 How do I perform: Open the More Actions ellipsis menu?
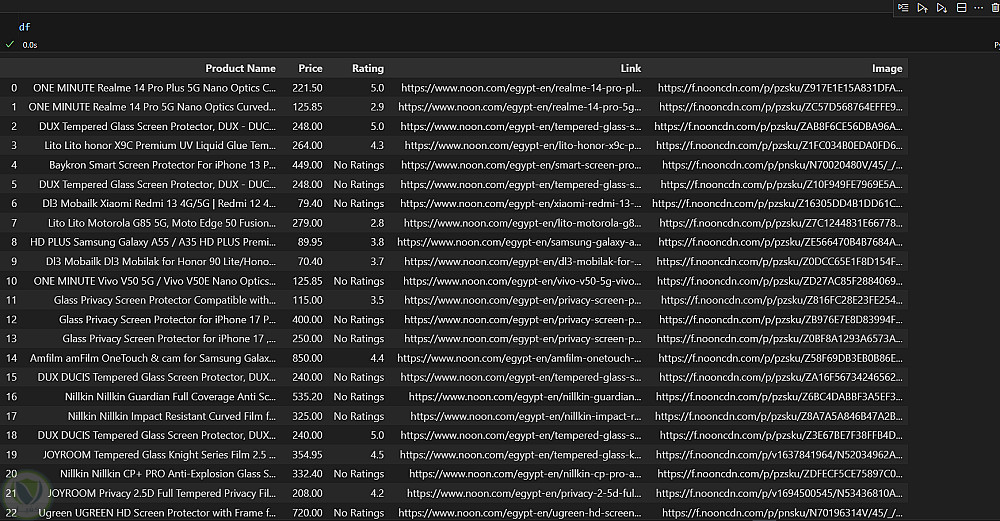coord(978,8)
